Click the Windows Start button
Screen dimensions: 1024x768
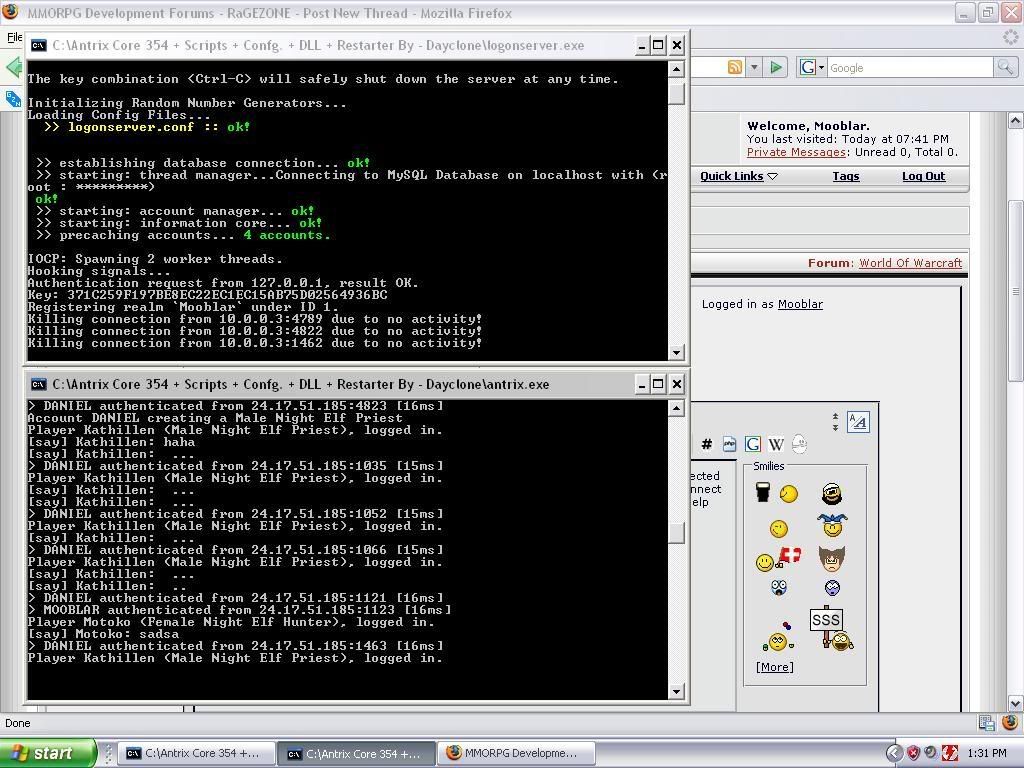tap(47, 753)
